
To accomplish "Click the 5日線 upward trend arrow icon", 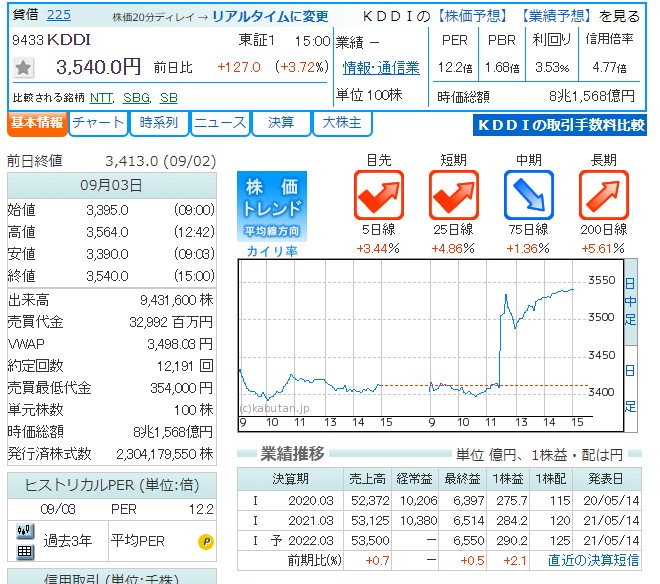I will point(378,195).
